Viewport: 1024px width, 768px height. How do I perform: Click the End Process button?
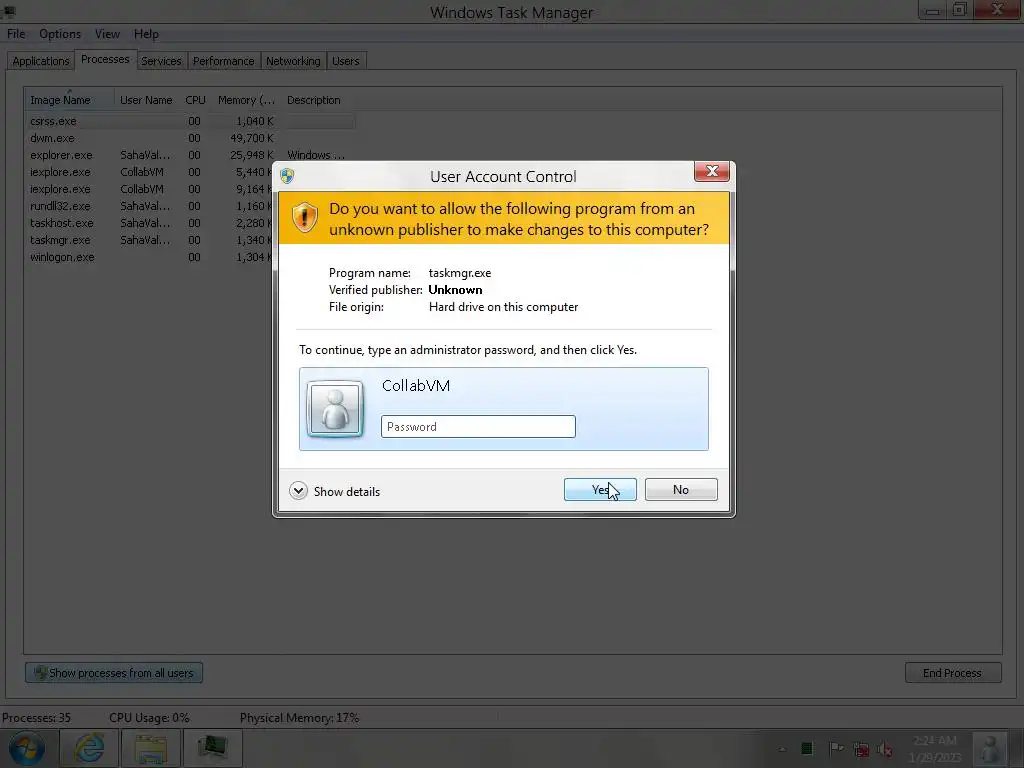[x=953, y=673]
